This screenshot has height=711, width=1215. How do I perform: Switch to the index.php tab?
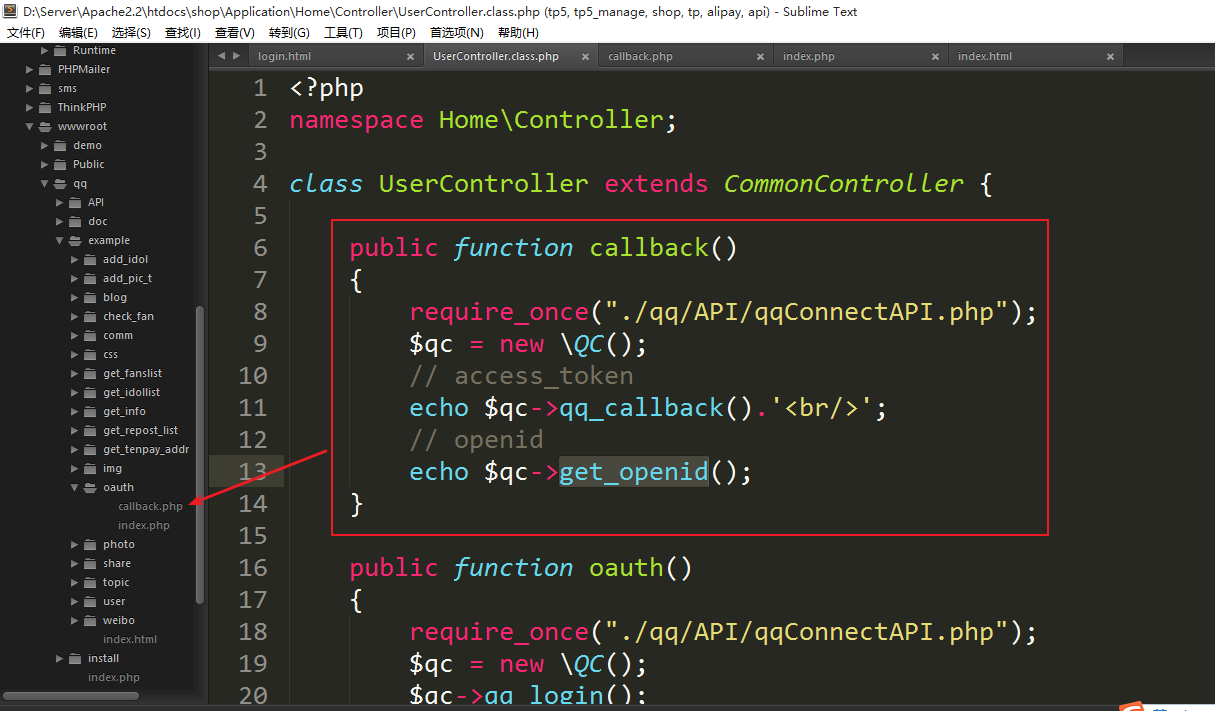(808, 57)
